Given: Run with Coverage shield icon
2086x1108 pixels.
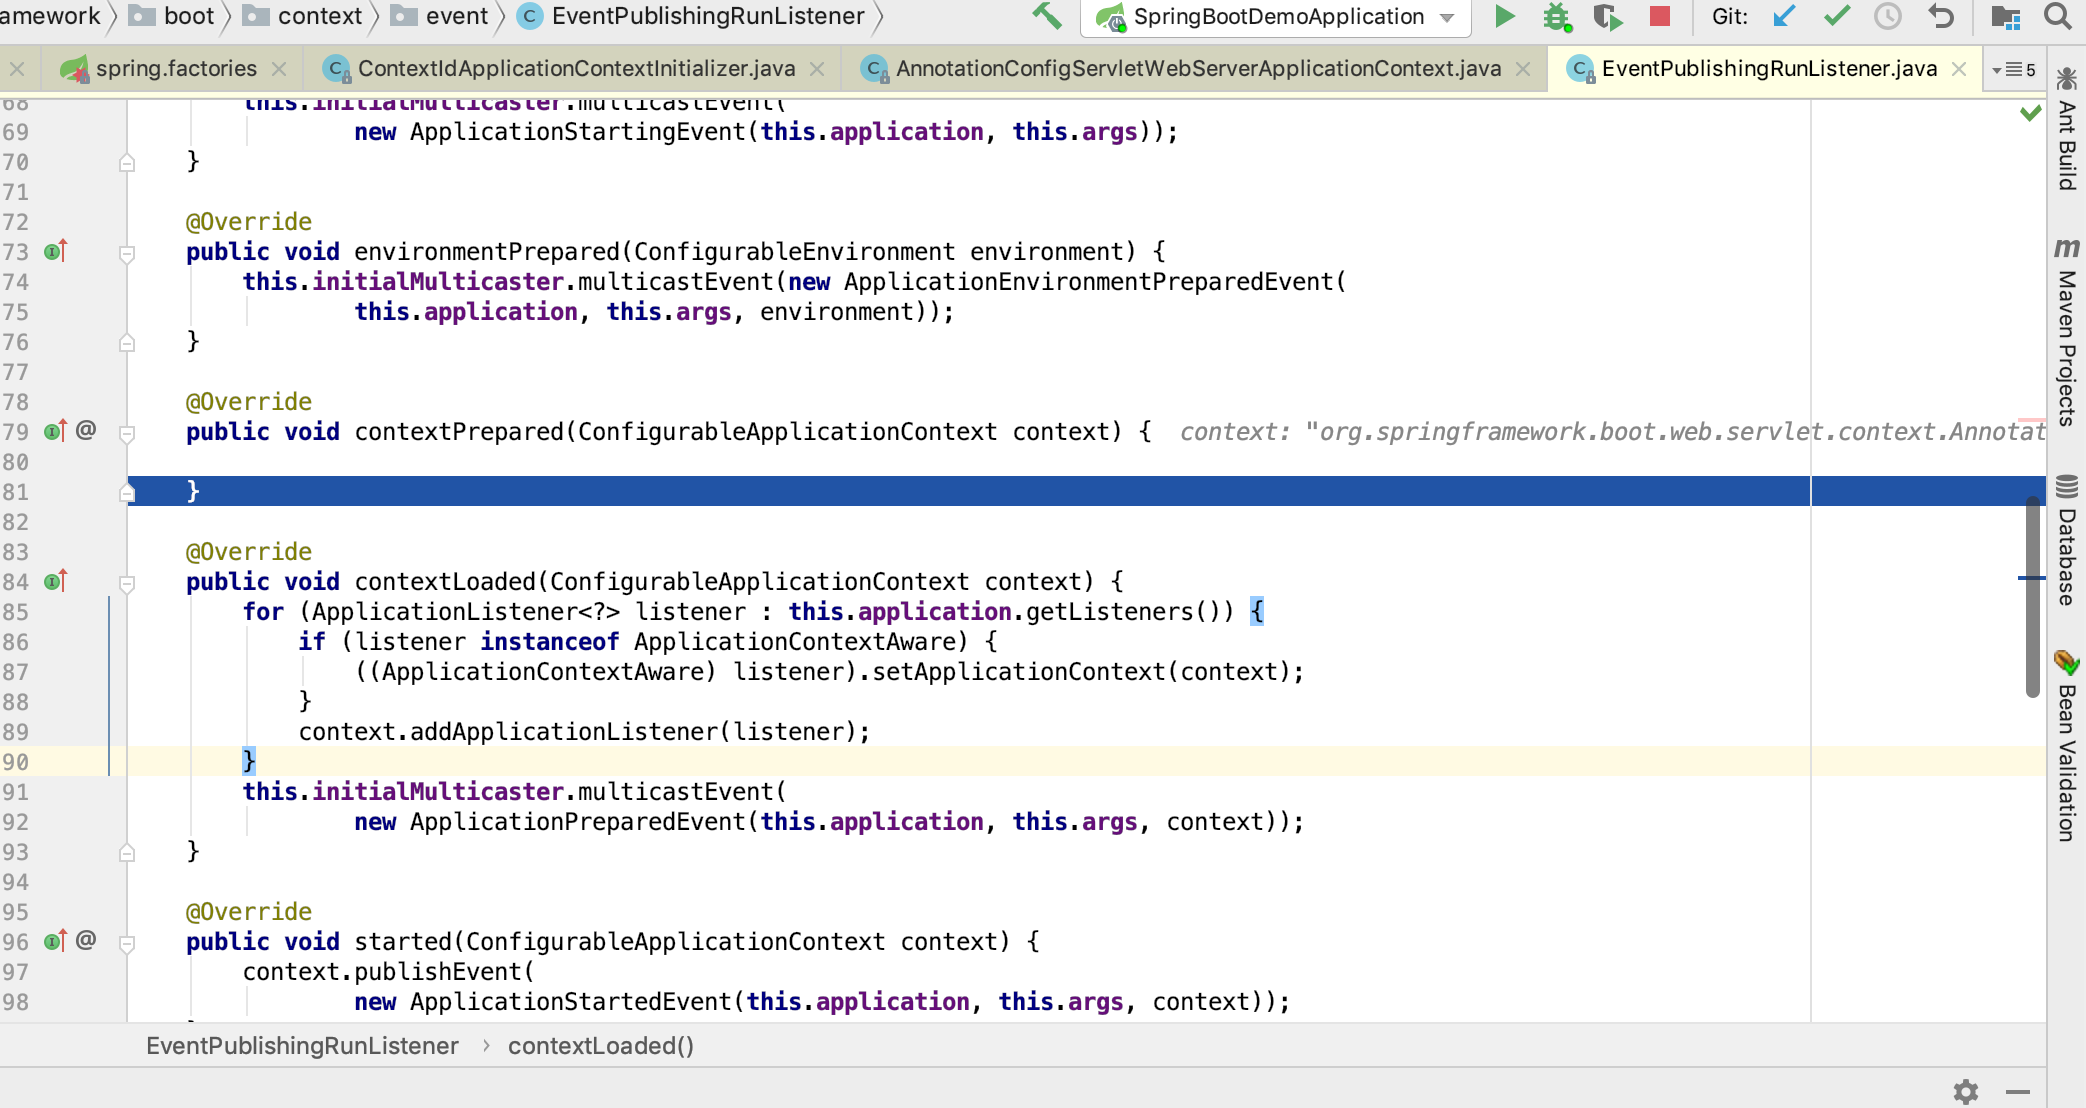Looking at the screenshot, I should (1607, 16).
